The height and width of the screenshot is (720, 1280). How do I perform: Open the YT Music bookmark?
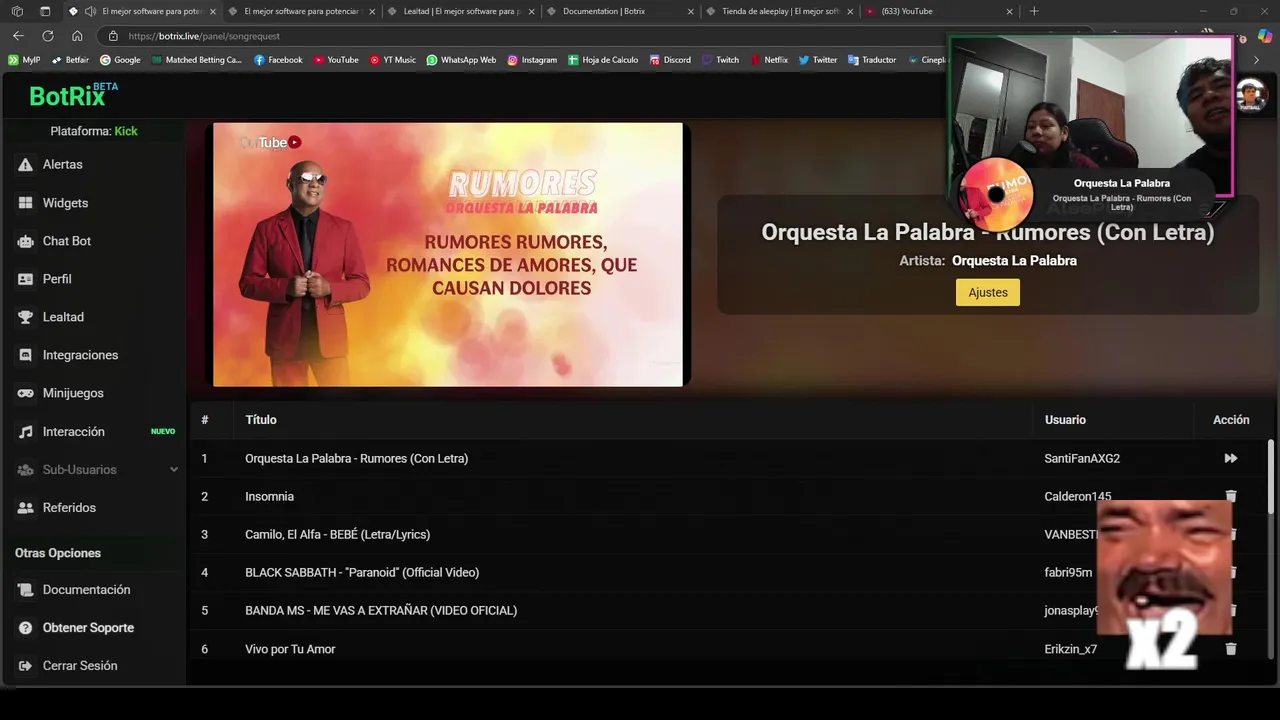392,60
